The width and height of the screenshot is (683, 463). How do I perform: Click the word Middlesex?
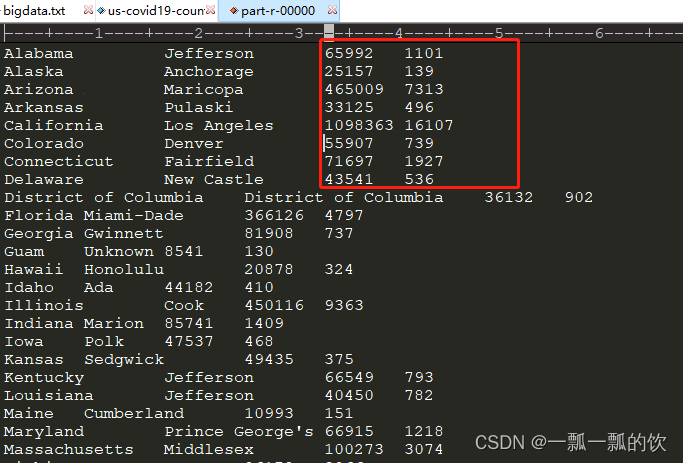coord(209,449)
